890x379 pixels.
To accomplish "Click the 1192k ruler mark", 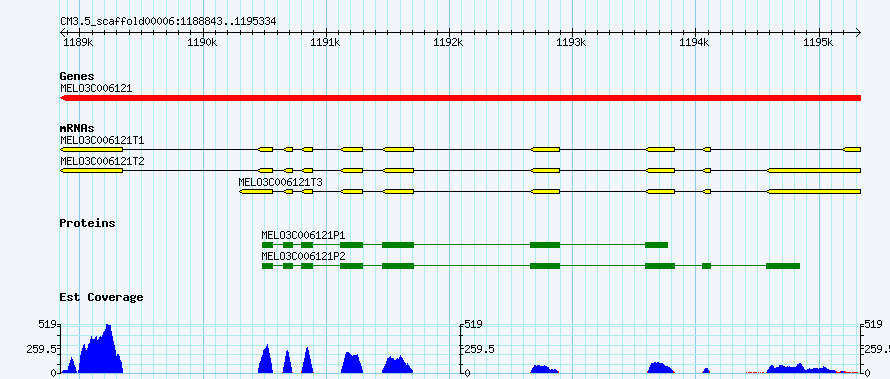I will (x=449, y=43).
